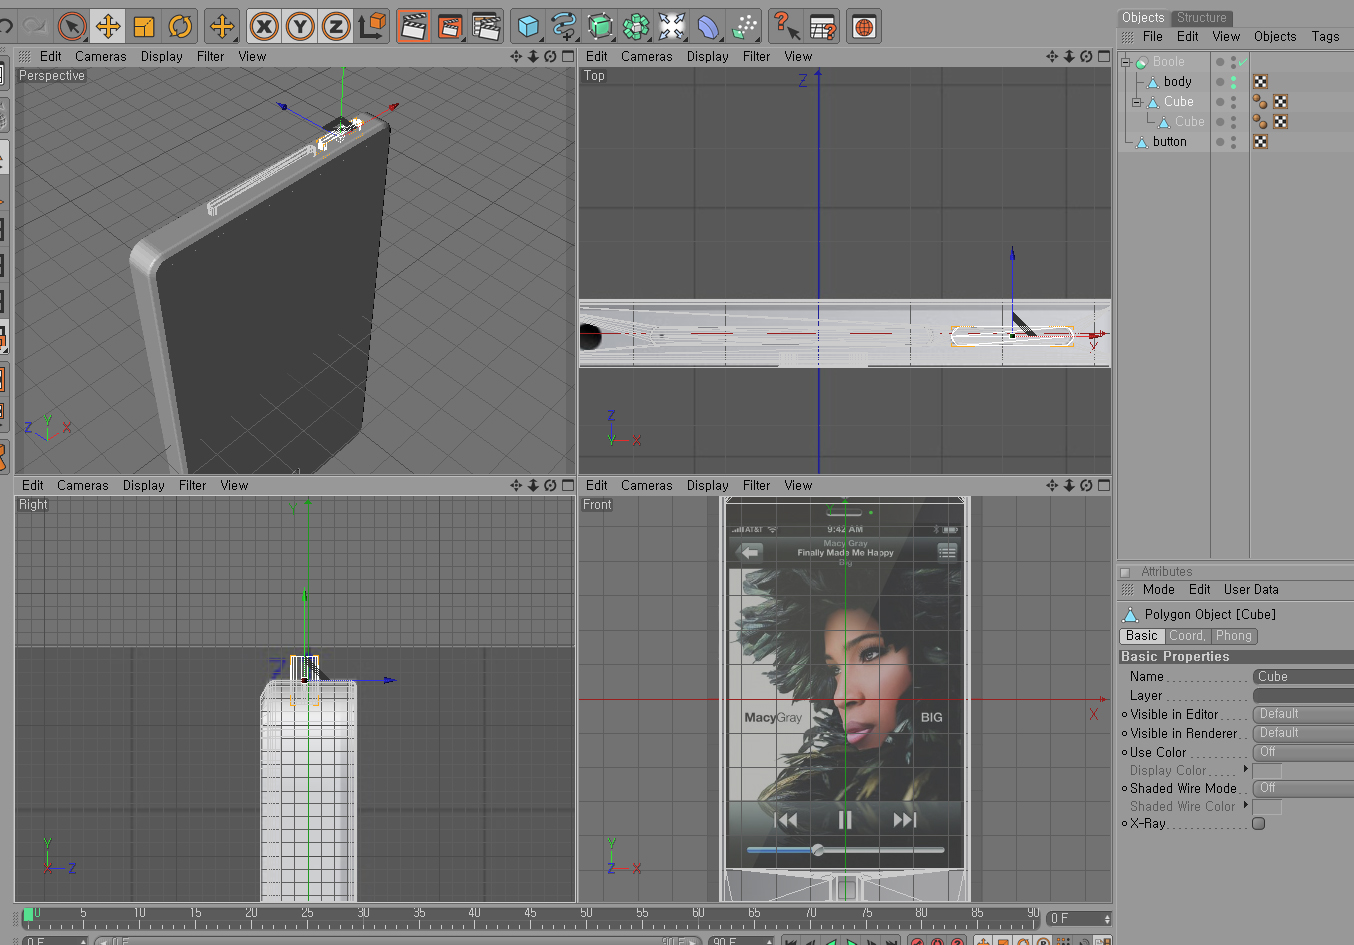Image resolution: width=1354 pixels, height=945 pixels.
Task: Open Object Manager Objects menu
Action: pos(1275,37)
